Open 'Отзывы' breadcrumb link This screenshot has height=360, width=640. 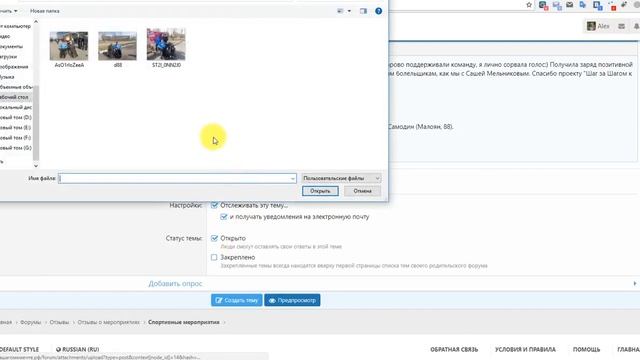click(59, 322)
